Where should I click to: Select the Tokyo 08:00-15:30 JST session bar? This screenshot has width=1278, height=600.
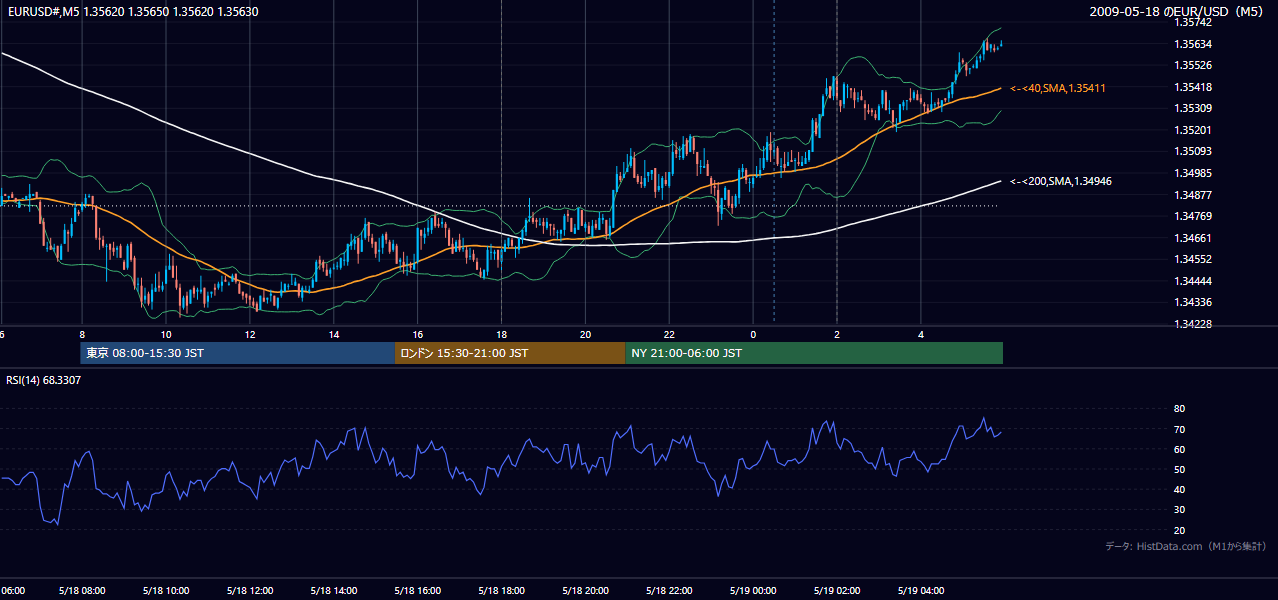238,353
